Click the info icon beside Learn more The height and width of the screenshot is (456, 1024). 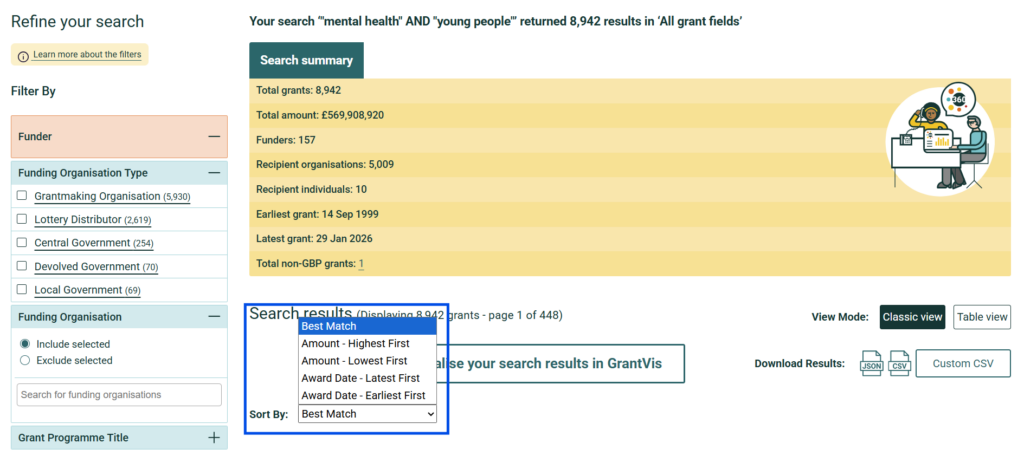[23, 55]
